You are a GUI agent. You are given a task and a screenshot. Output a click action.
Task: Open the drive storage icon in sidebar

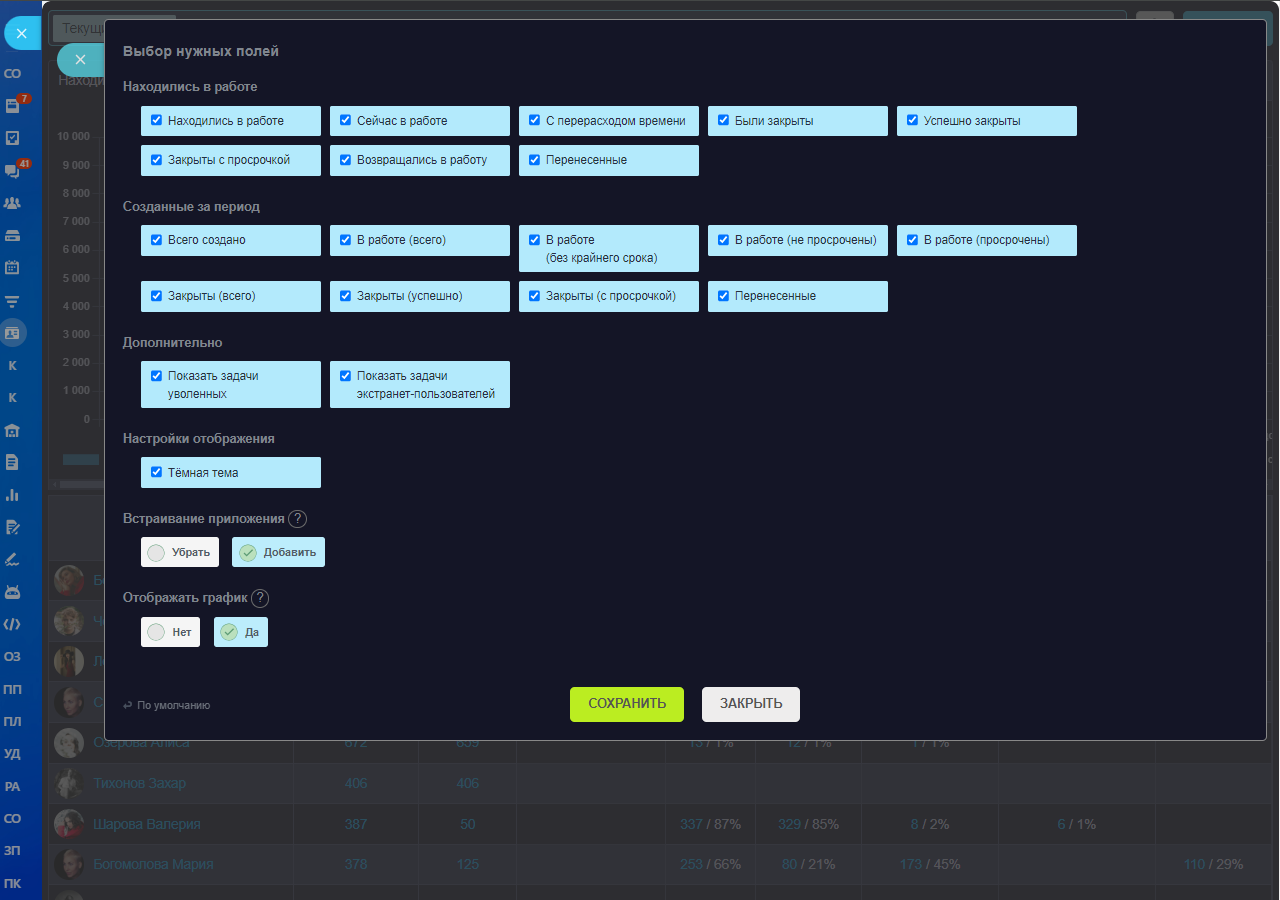click(x=13, y=235)
